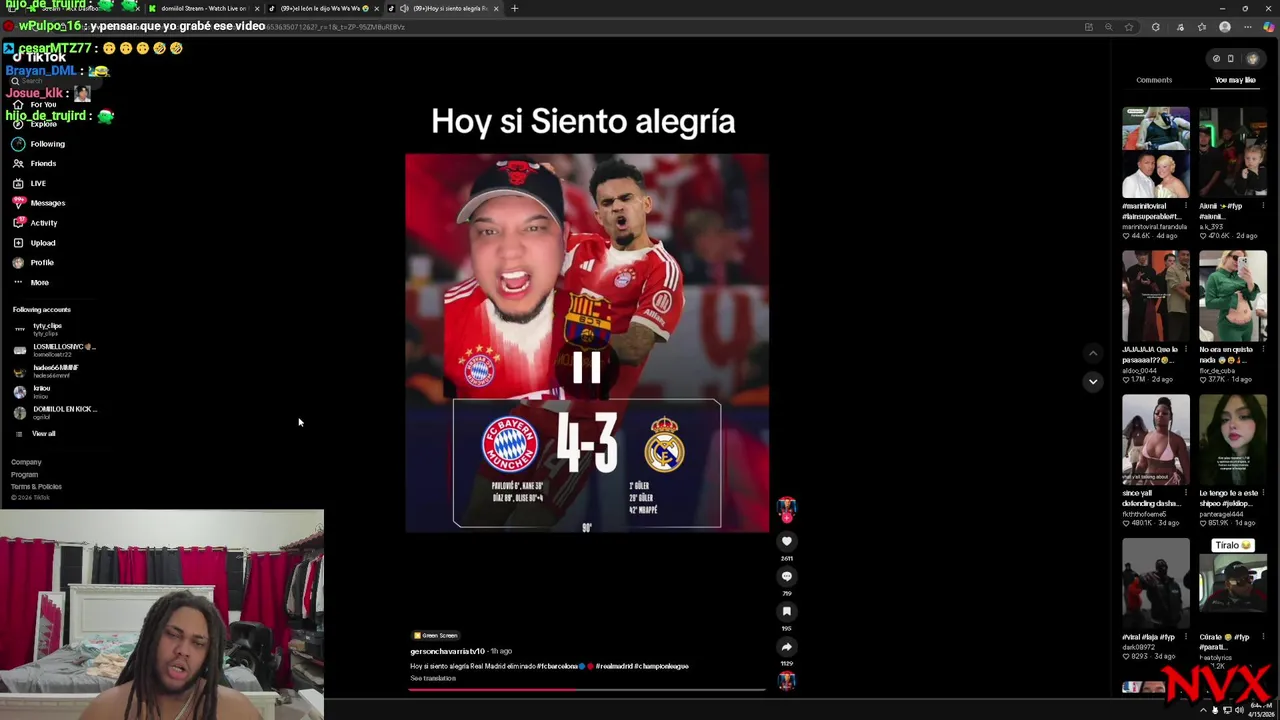Open the spinning sound disc avatar

pyautogui.click(x=787, y=681)
